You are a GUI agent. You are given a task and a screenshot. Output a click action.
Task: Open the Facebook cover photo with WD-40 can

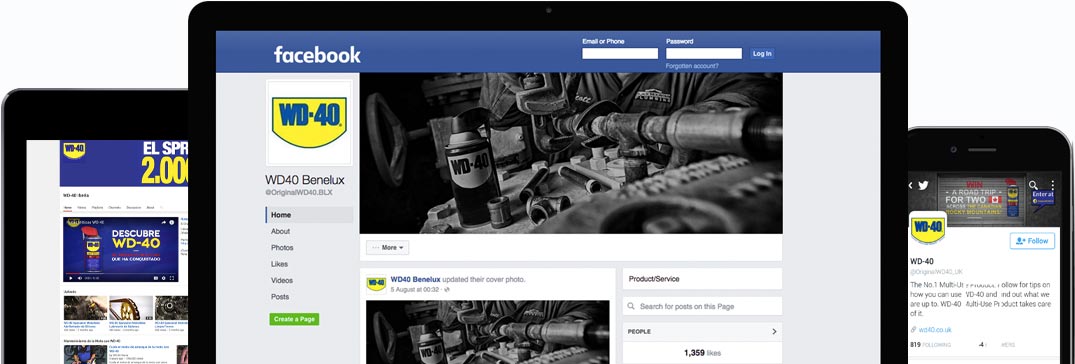click(x=570, y=154)
